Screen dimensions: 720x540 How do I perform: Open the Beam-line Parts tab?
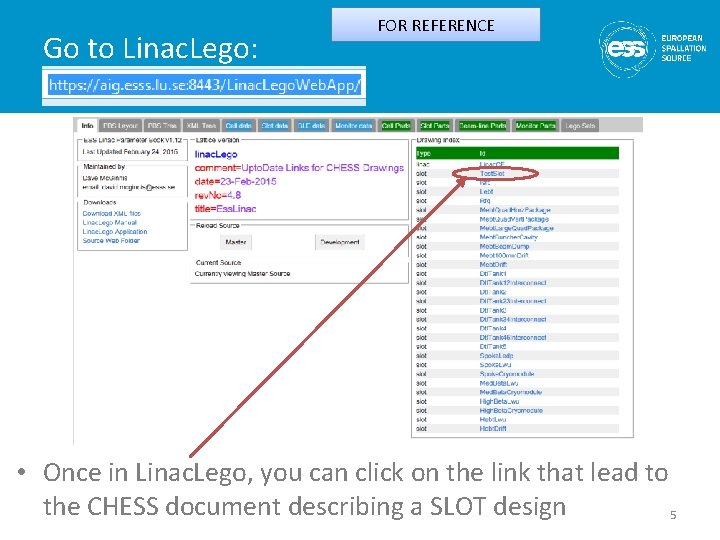click(483, 125)
